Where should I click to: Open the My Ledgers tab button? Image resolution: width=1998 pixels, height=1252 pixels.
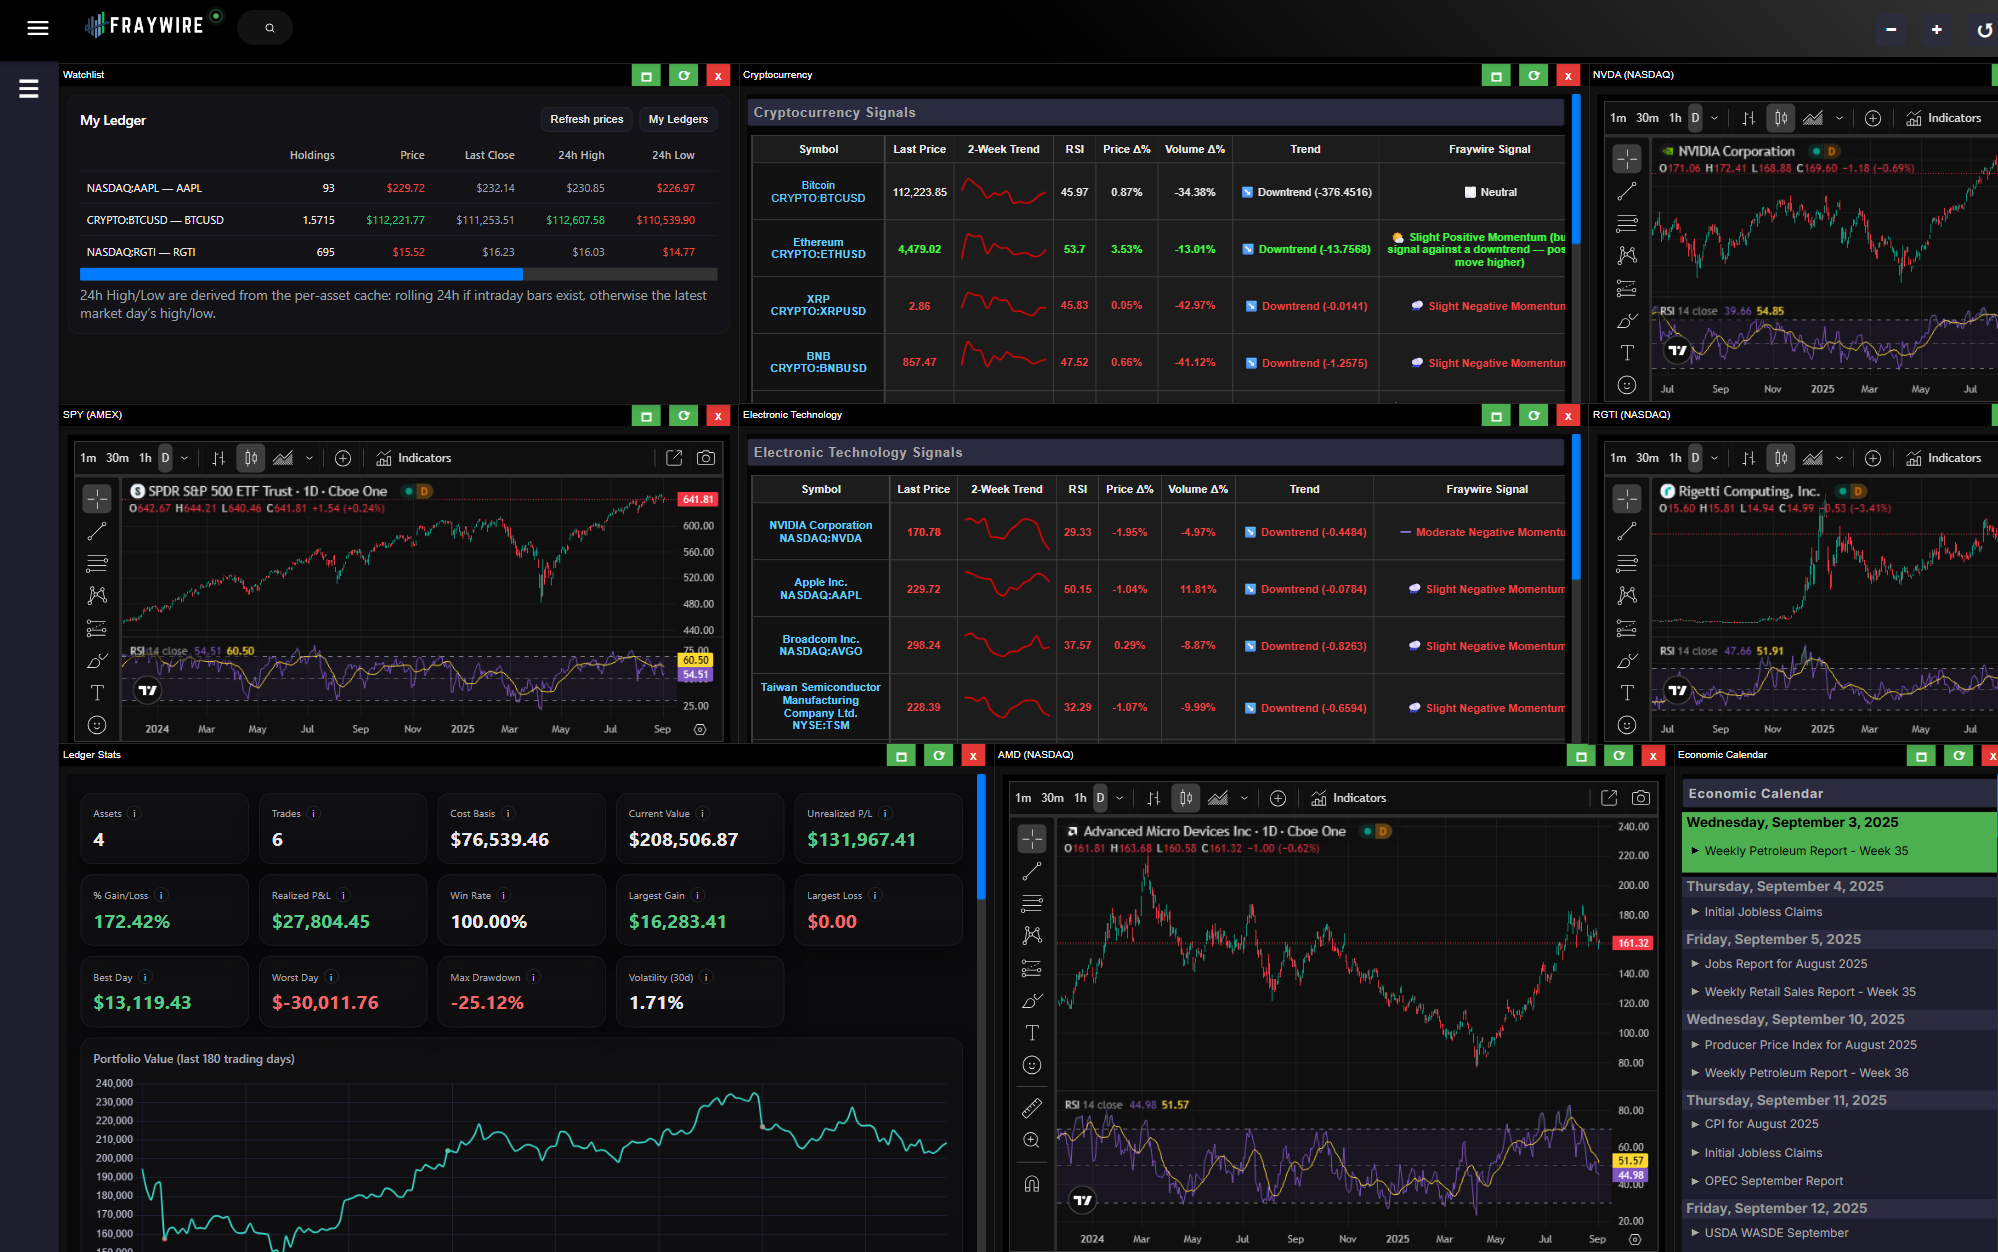pyautogui.click(x=678, y=119)
